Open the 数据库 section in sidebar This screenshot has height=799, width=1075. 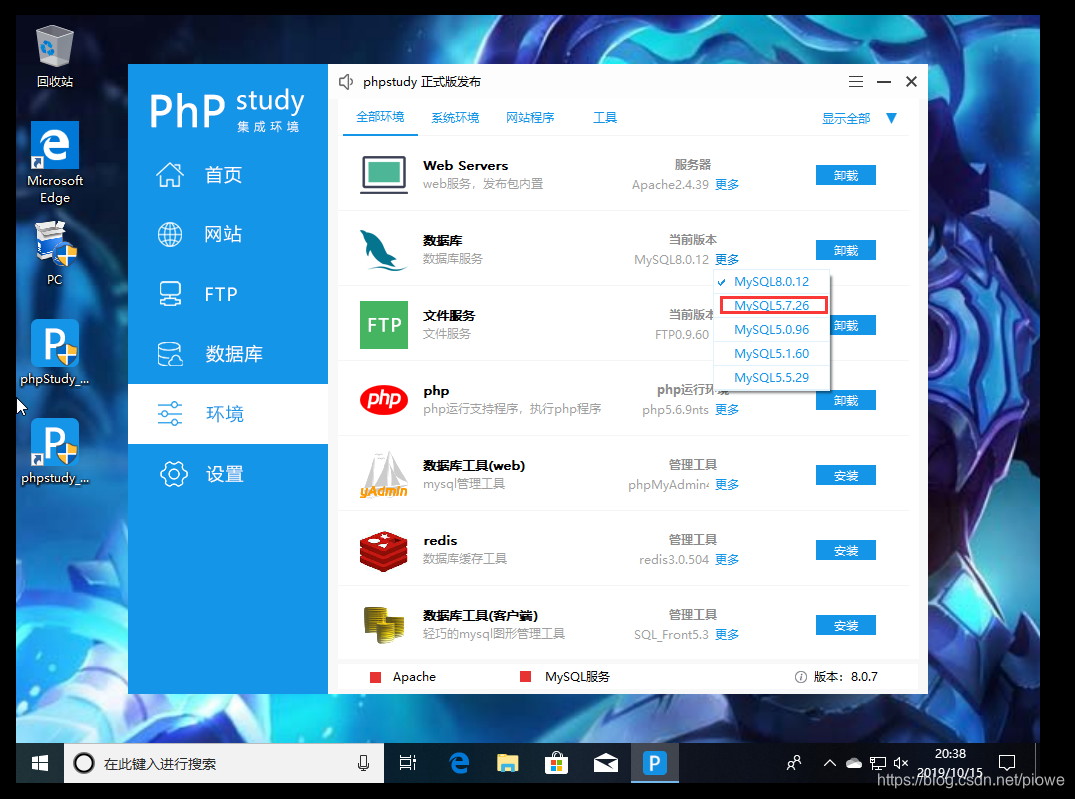pyautogui.click(x=228, y=354)
